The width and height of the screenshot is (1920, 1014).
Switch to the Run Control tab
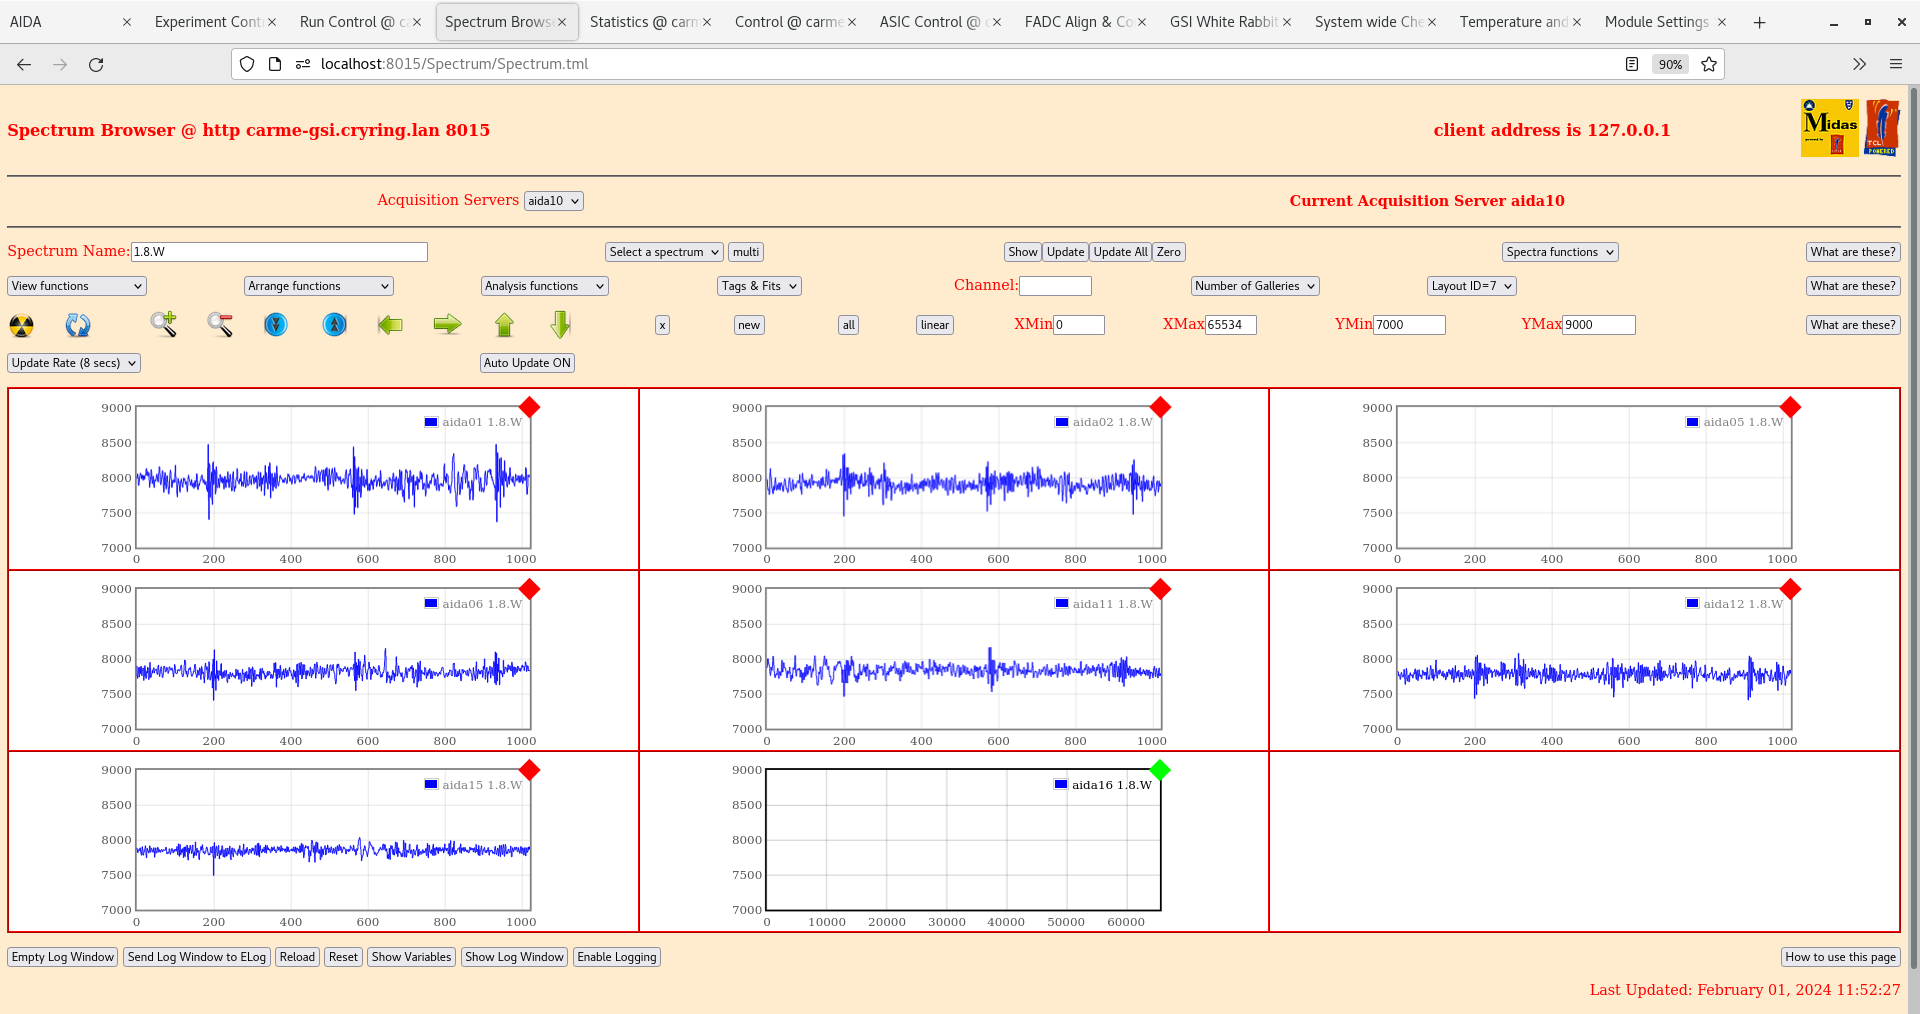pyautogui.click(x=355, y=21)
